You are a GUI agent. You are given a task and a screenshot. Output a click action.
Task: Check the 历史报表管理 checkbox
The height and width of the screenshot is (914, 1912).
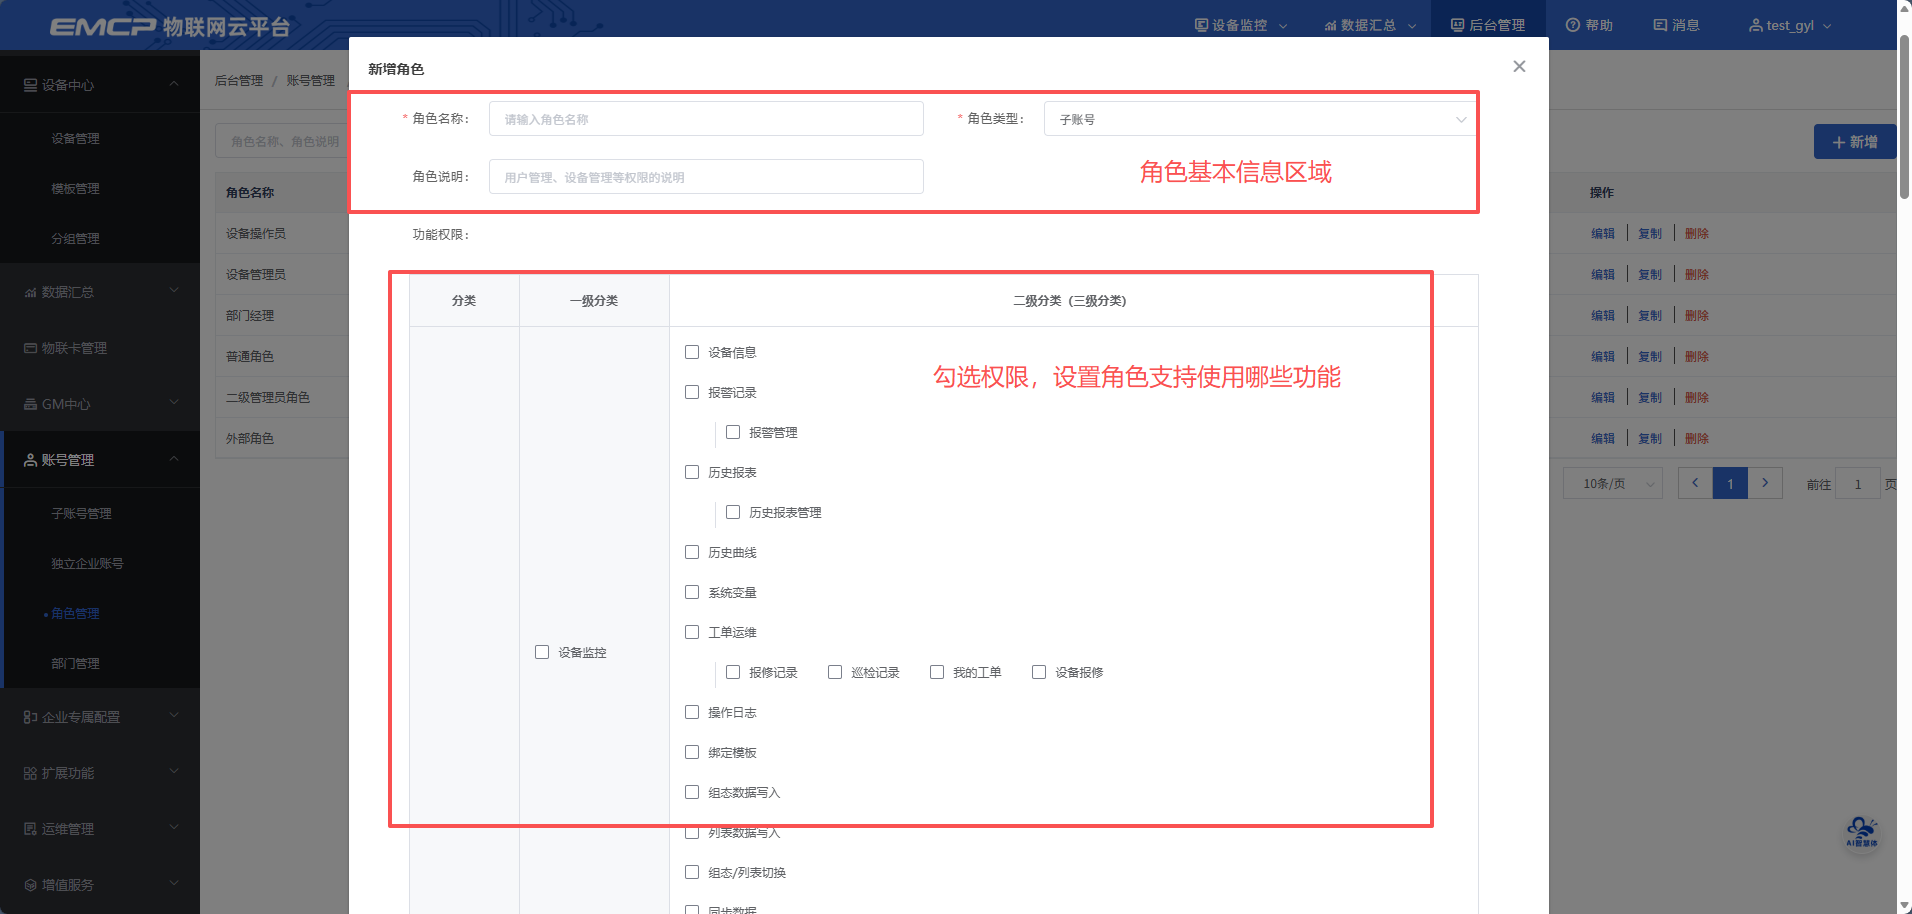[x=733, y=512]
